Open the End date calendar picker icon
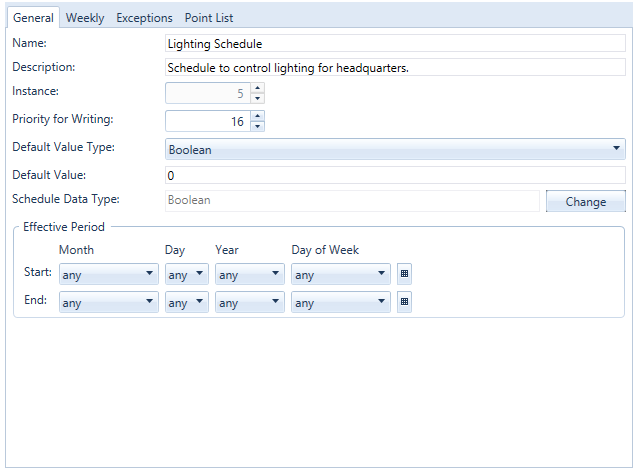The width and height of the screenshot is (637, 473). click(x=404, y=302)
